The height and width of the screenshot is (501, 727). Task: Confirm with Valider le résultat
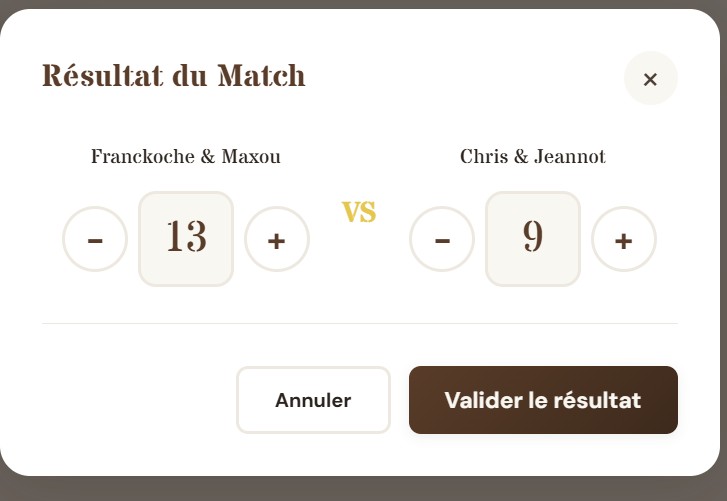[x=543, y=400]
